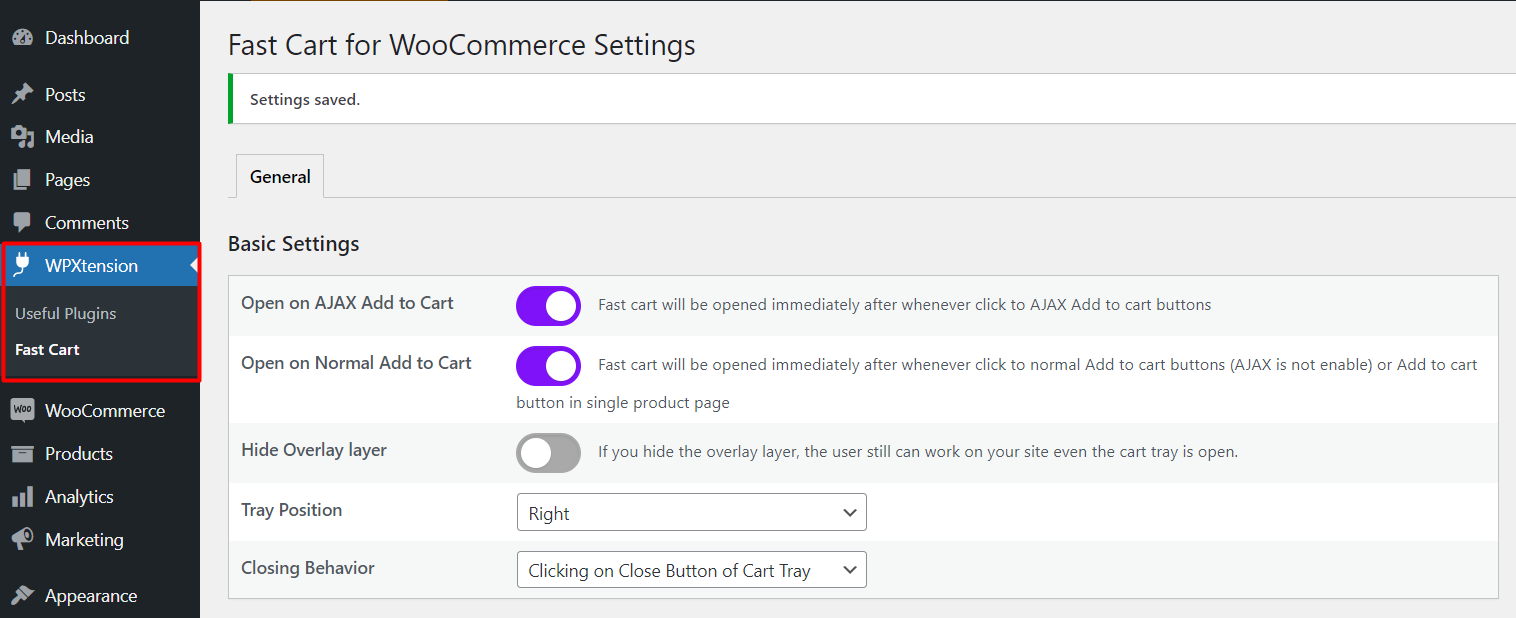Click the 'Fast Cart for WooCommerce Settings' title

462,45
